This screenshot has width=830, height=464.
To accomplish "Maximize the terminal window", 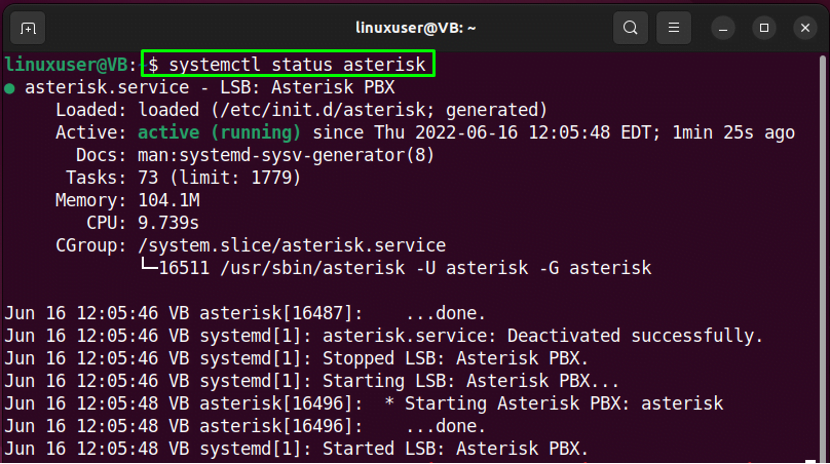I will pos(764,28).
